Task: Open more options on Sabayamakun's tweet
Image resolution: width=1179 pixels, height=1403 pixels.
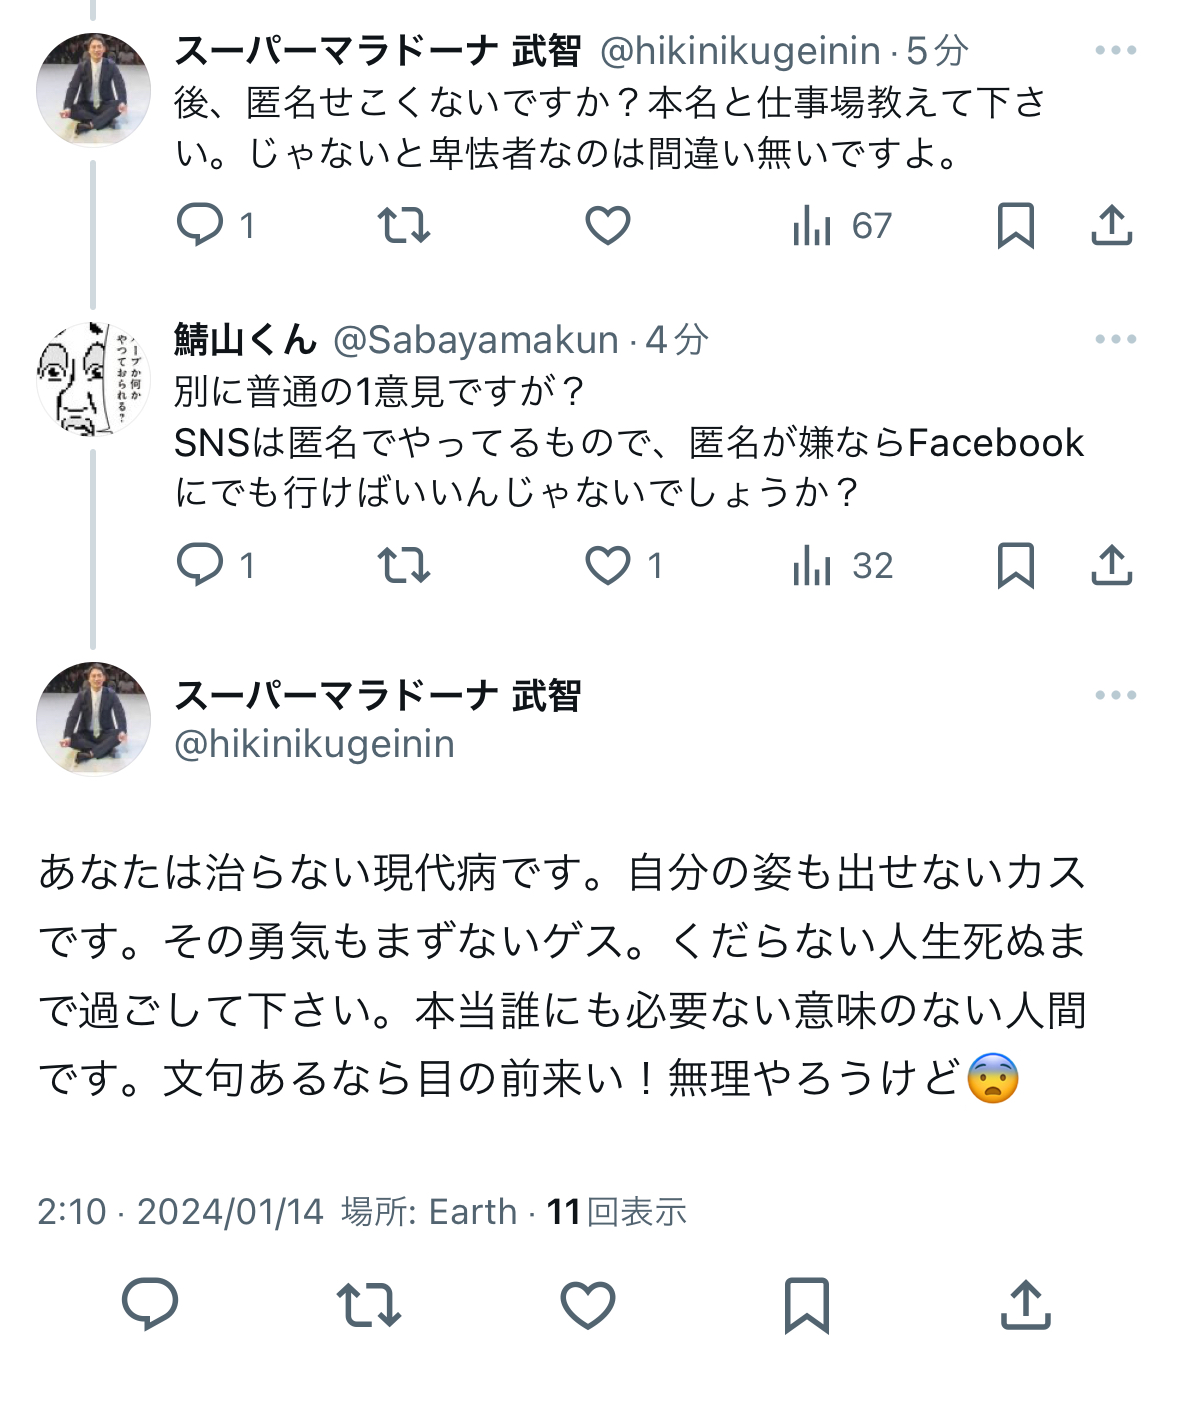Action: [x=1115, y=339]
